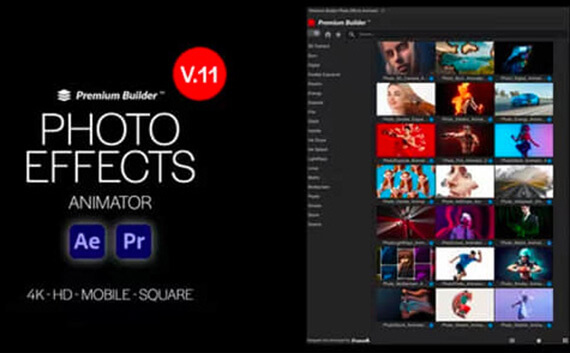The image size is (570, 360).
Task: Open the home icon in Premium Builder toolbar
Action: [x=328, y=35]
